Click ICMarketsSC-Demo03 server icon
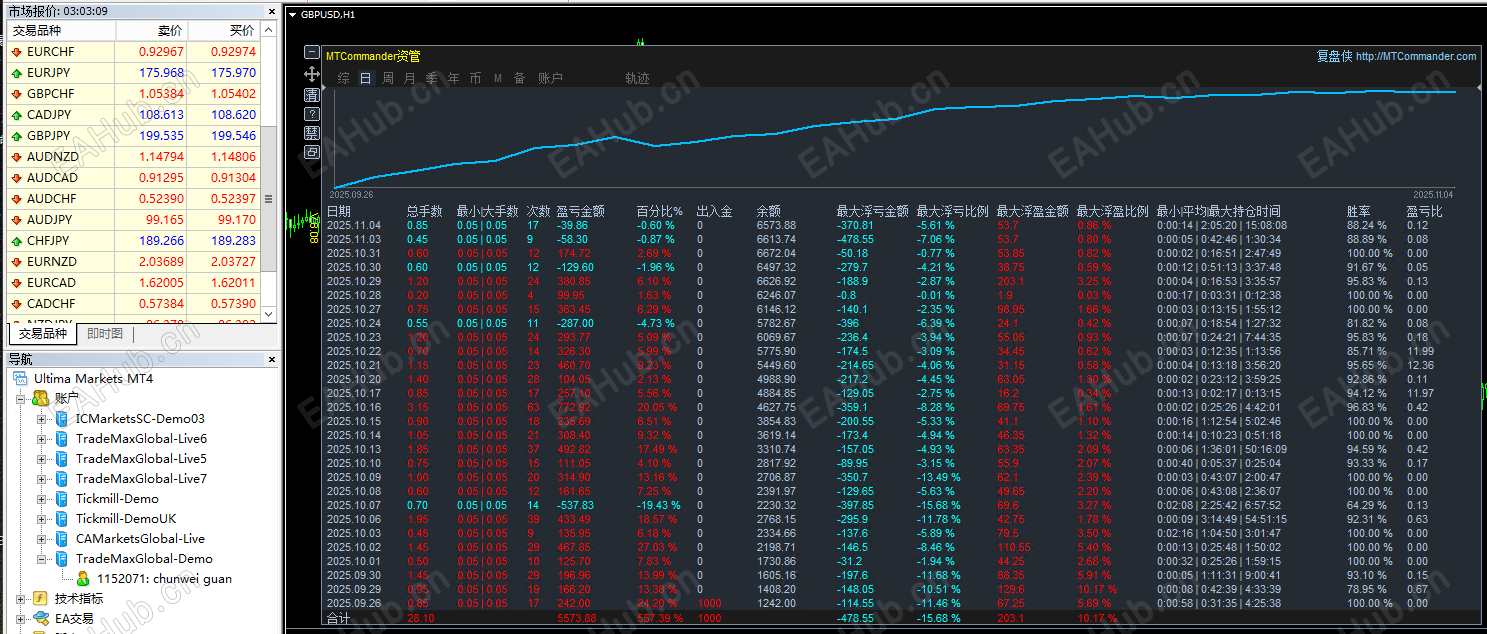1487x634 pixels. coord(62,419)
